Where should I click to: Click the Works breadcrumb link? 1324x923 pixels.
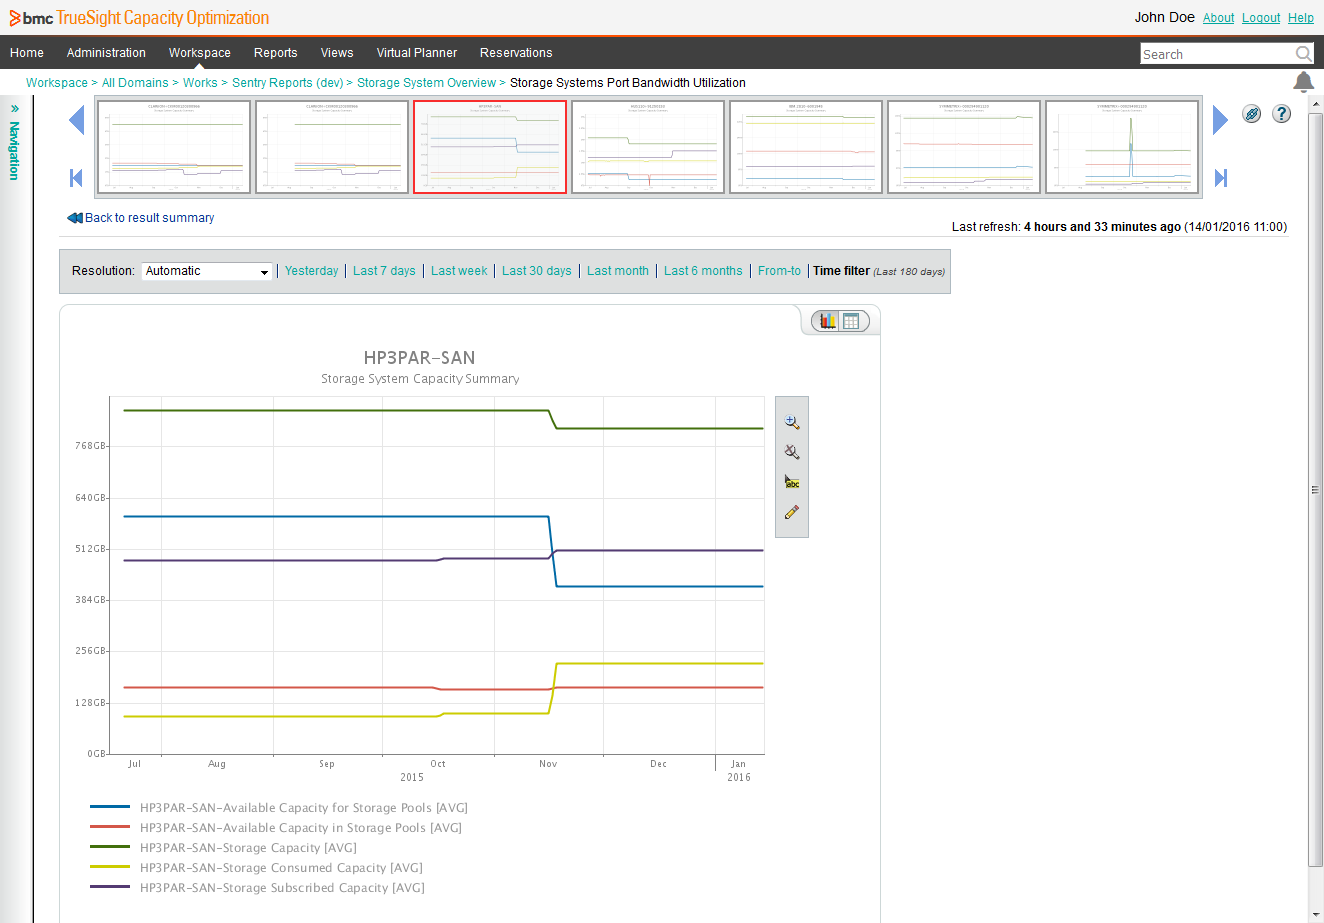pyautogui.click(x=200, y=83)
